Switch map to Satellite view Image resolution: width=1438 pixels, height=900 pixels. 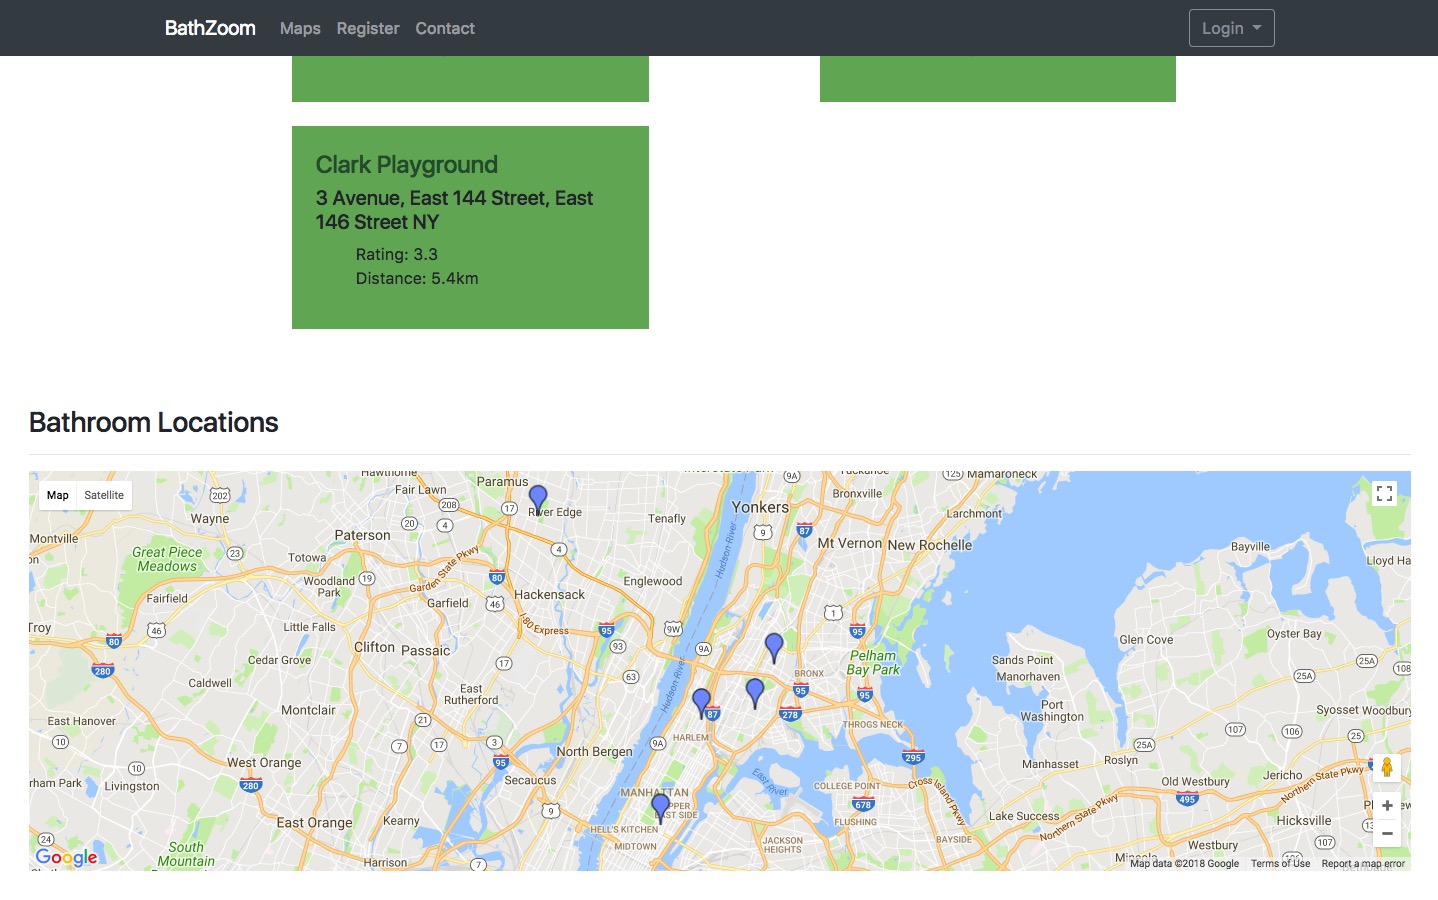(x=104, y=495)
